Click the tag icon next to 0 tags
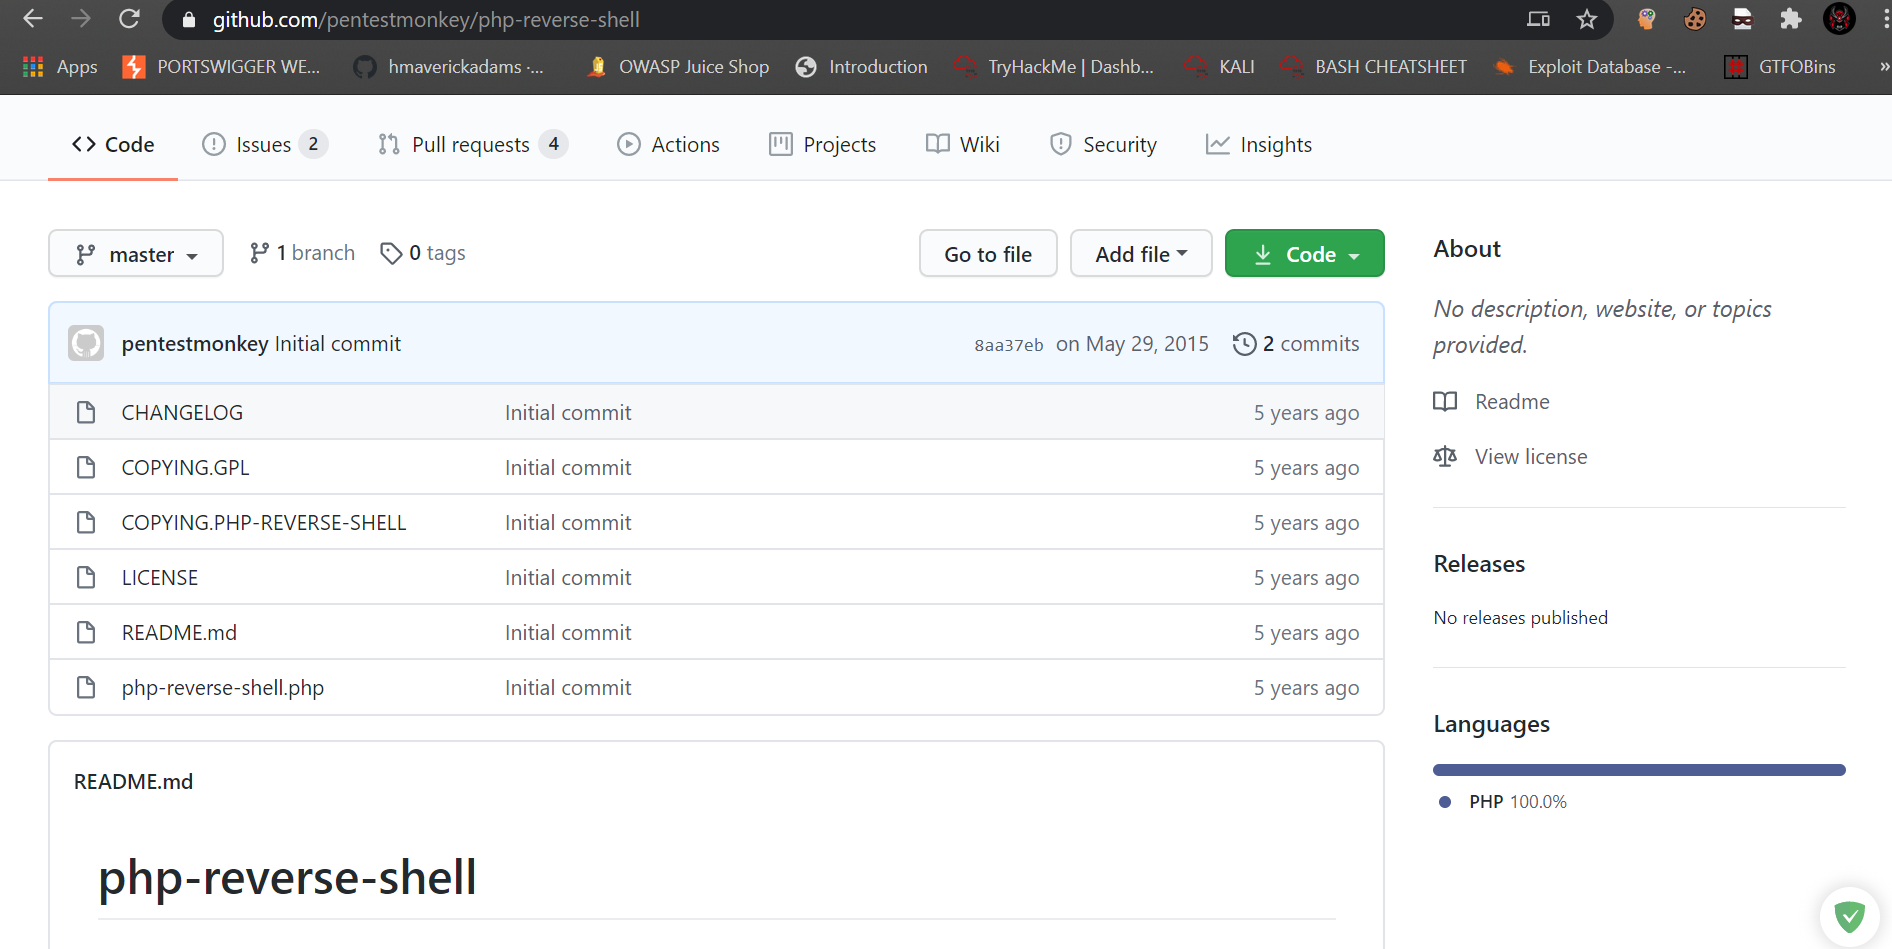 click(391, 254)
